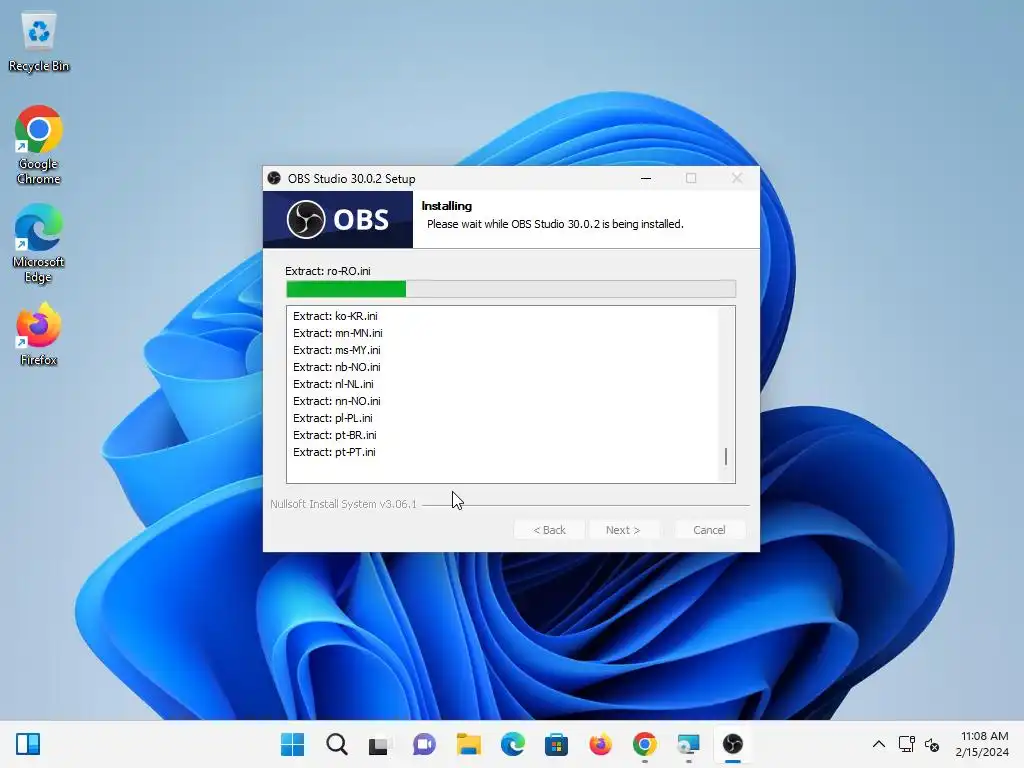
Task: Select the "Extract: nl-NL.ini" log line
Action: 333,384
